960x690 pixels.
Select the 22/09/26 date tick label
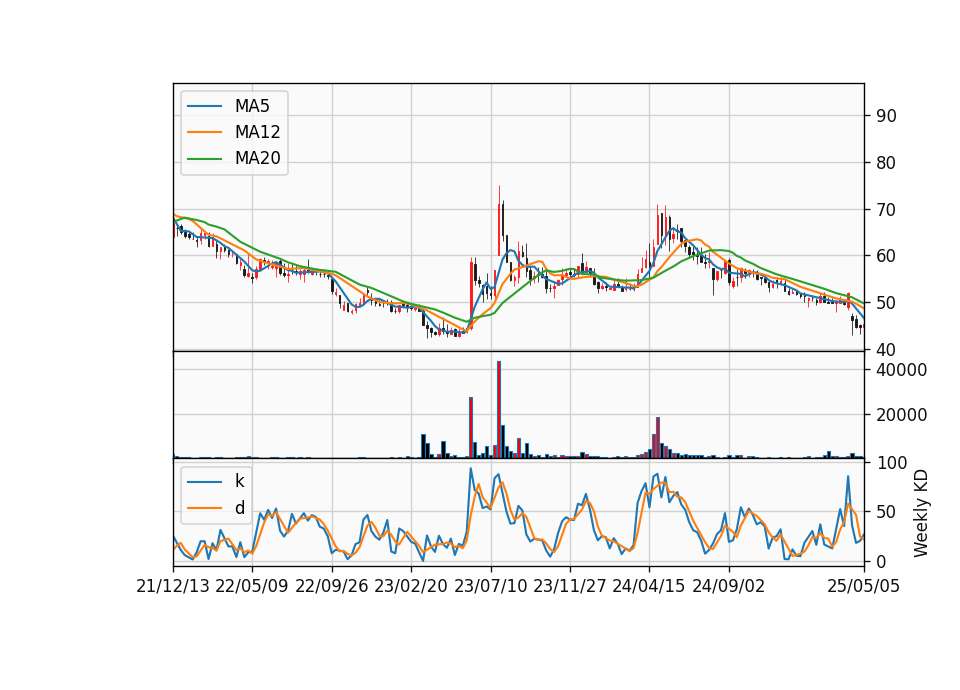click(x=332, y=586)
